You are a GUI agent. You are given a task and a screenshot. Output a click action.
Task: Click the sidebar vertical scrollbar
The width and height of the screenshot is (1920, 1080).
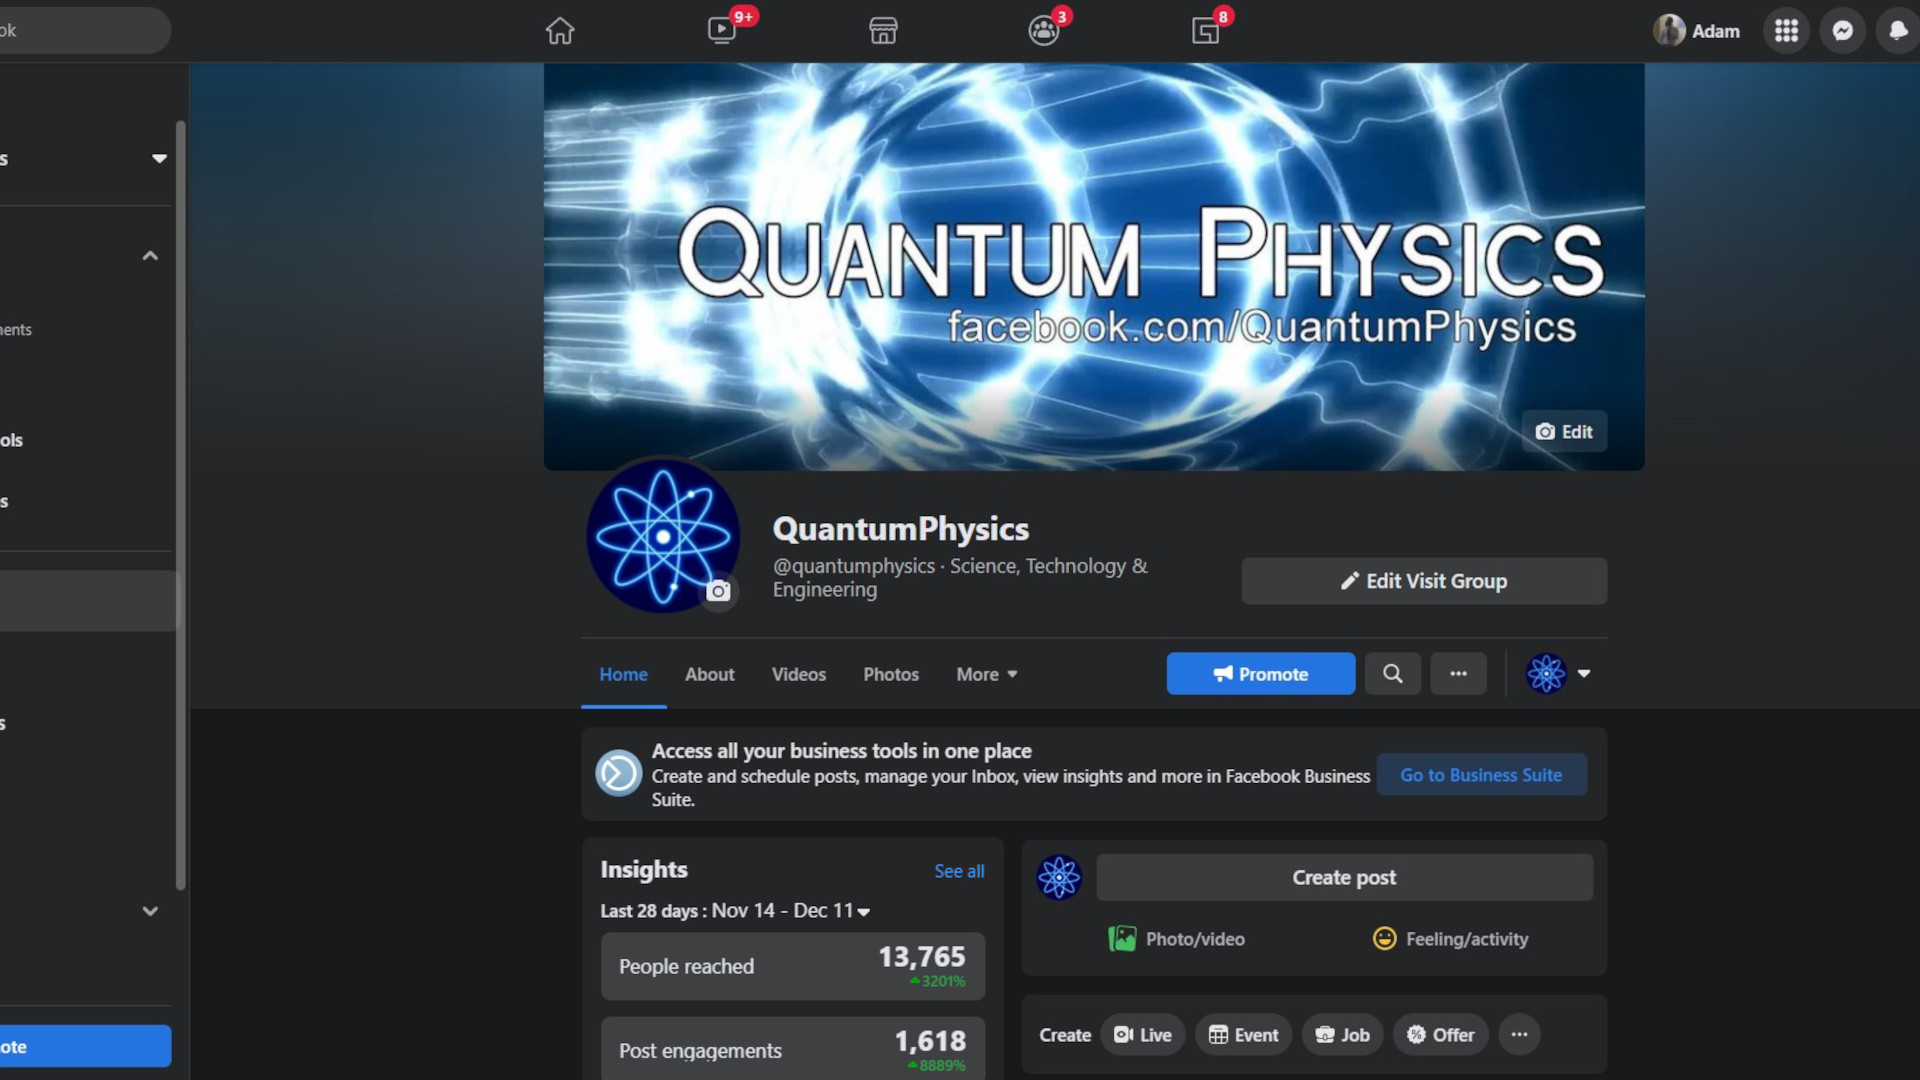pos(181,505)
